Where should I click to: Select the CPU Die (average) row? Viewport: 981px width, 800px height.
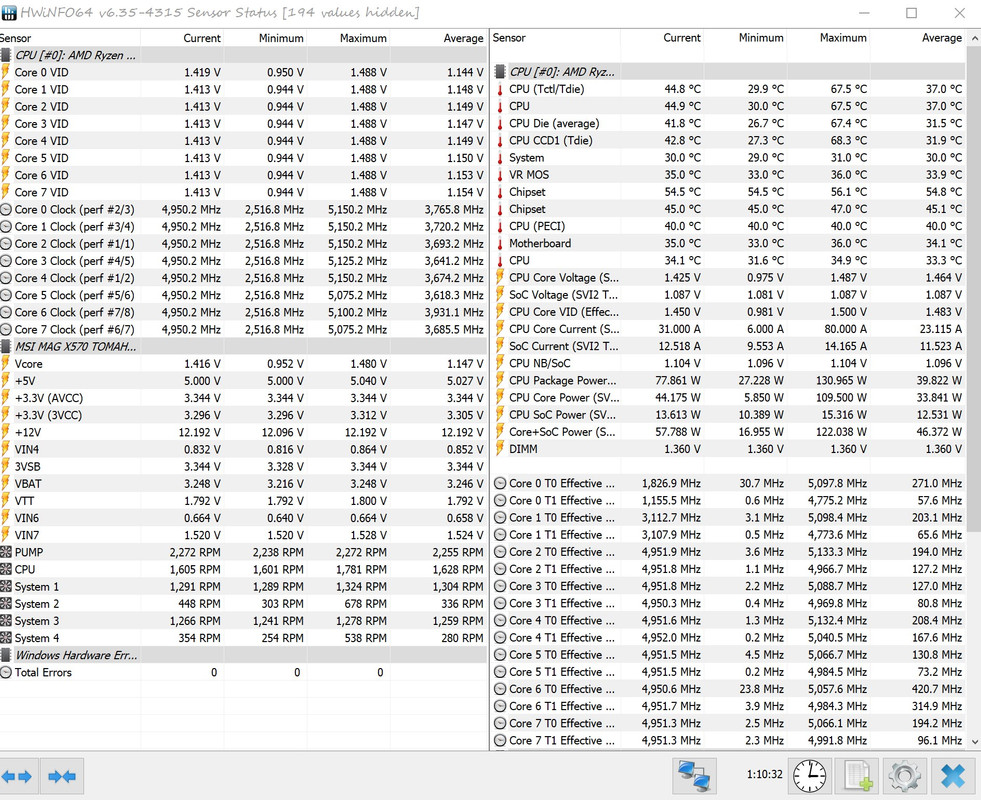(729, 123)
